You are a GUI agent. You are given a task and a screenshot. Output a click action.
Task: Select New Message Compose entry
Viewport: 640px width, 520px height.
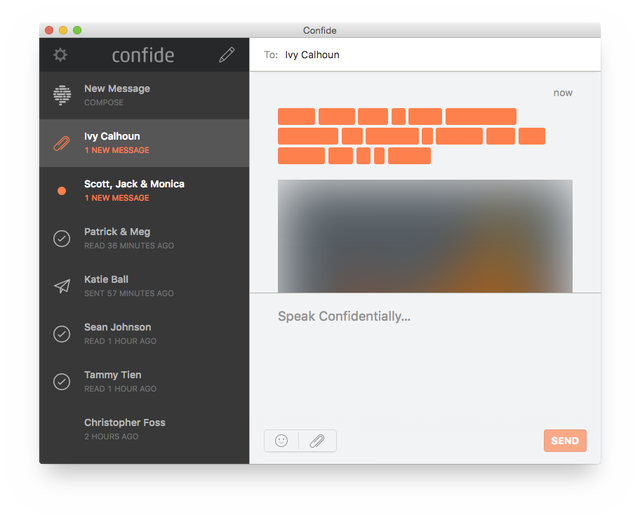click(144, 96)
